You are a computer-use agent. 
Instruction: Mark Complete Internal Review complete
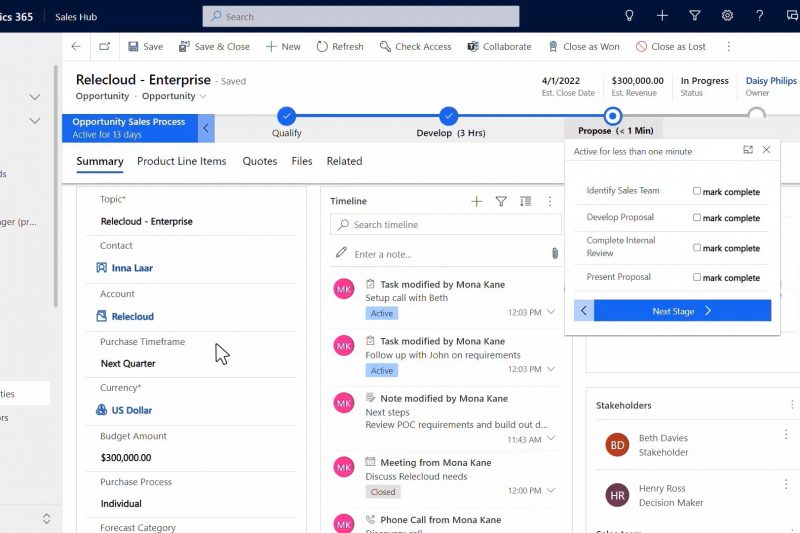tap(696, 247)
